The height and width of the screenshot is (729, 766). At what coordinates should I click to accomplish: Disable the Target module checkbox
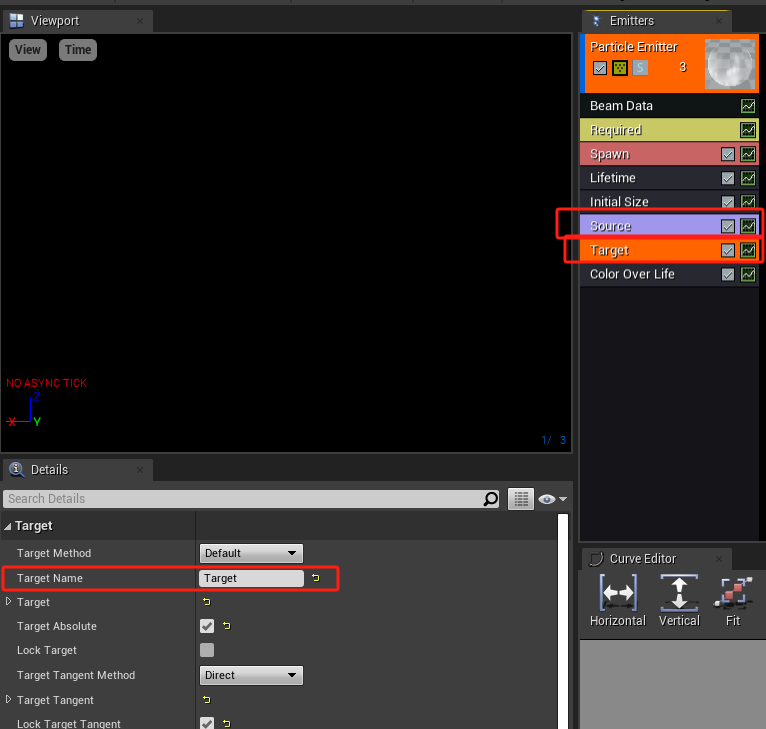point(727,250)
